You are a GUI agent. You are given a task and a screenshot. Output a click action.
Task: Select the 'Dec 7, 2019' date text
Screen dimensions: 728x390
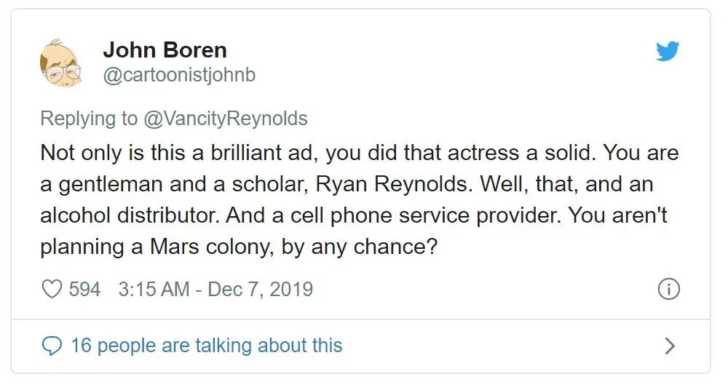coord(260,289)
